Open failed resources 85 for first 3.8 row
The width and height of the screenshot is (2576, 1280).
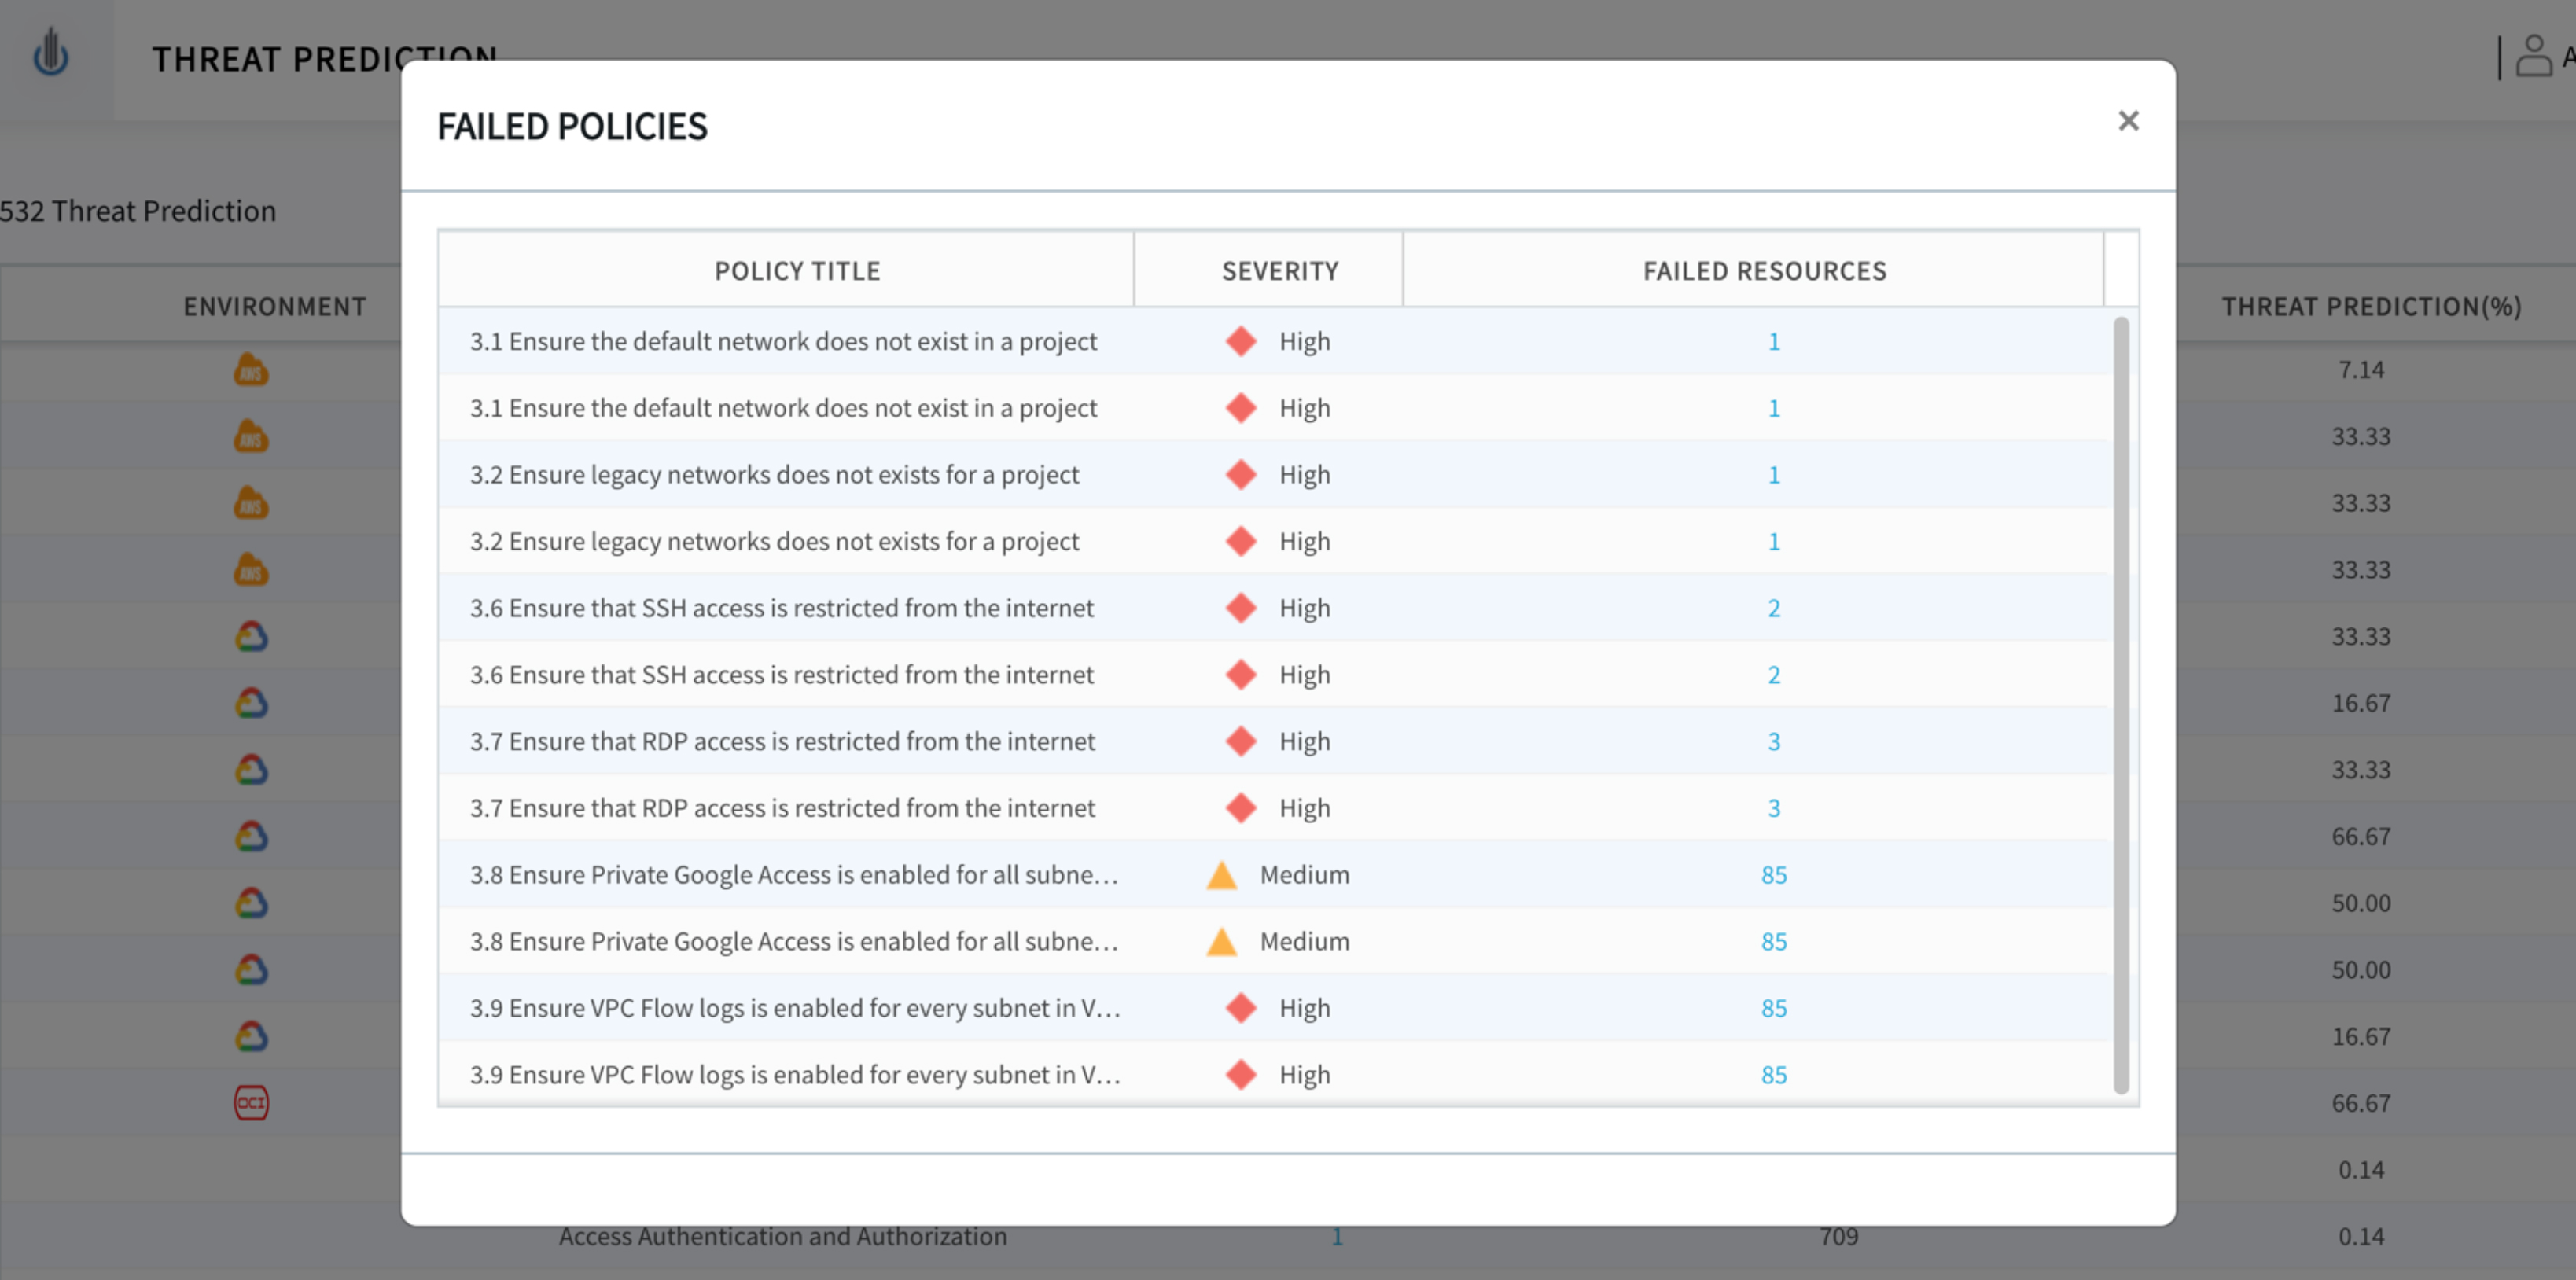click(1774, 875)
